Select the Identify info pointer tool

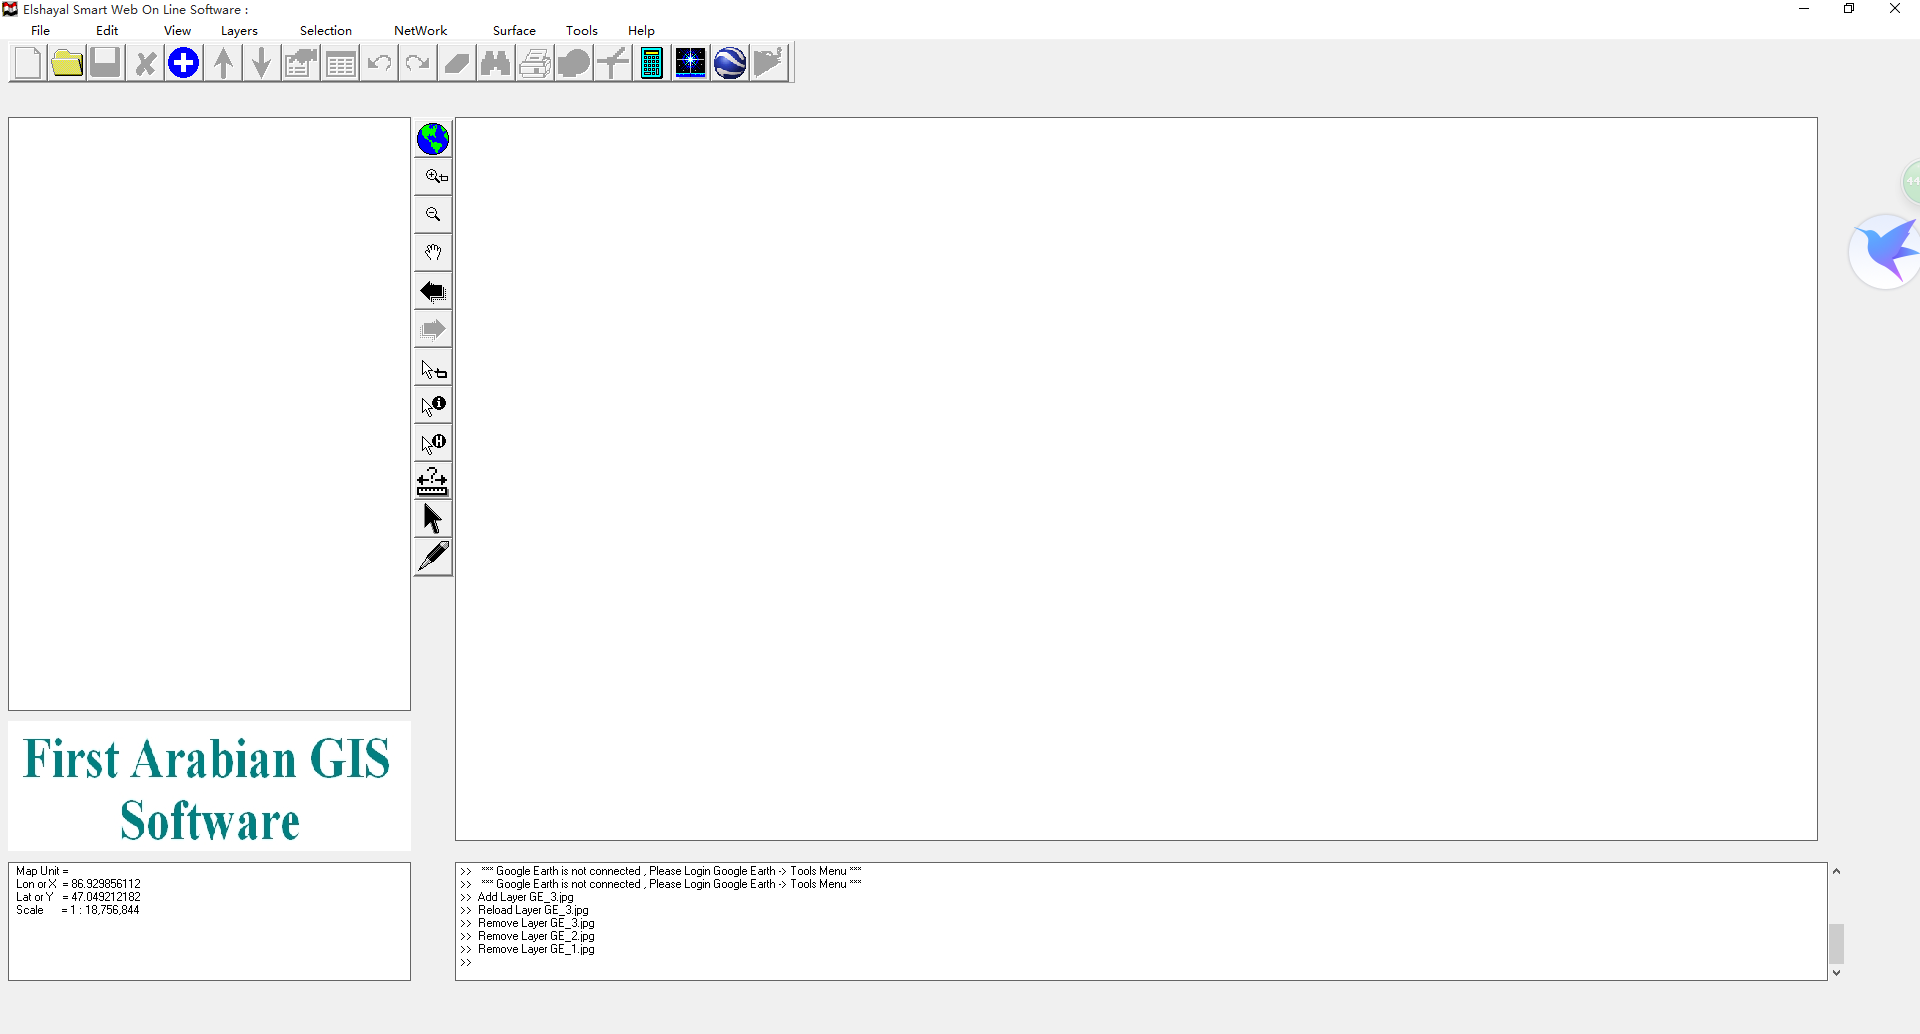tap(433, 406)
